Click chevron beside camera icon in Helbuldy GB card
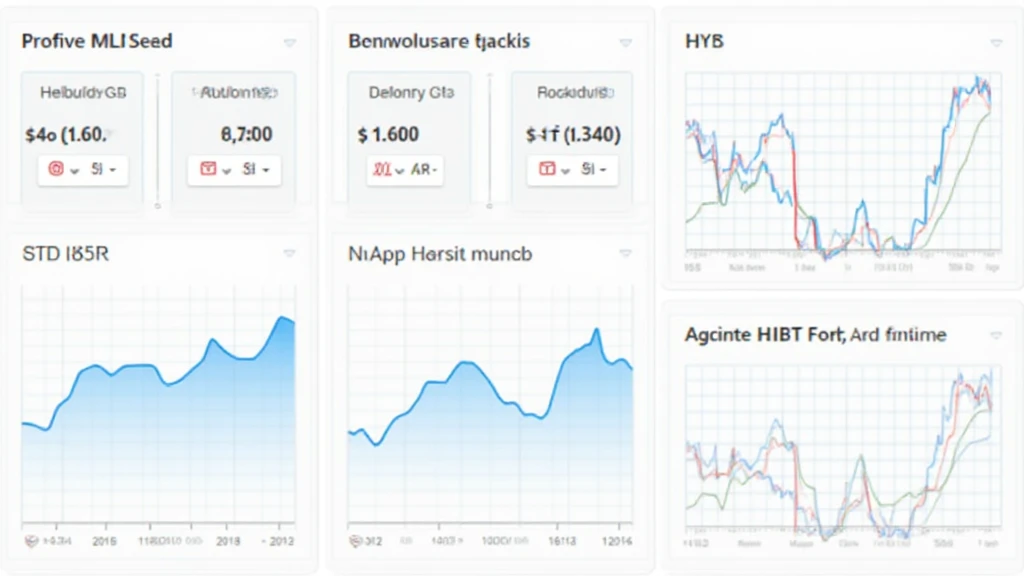The image size is (1024, 576). 74,171
